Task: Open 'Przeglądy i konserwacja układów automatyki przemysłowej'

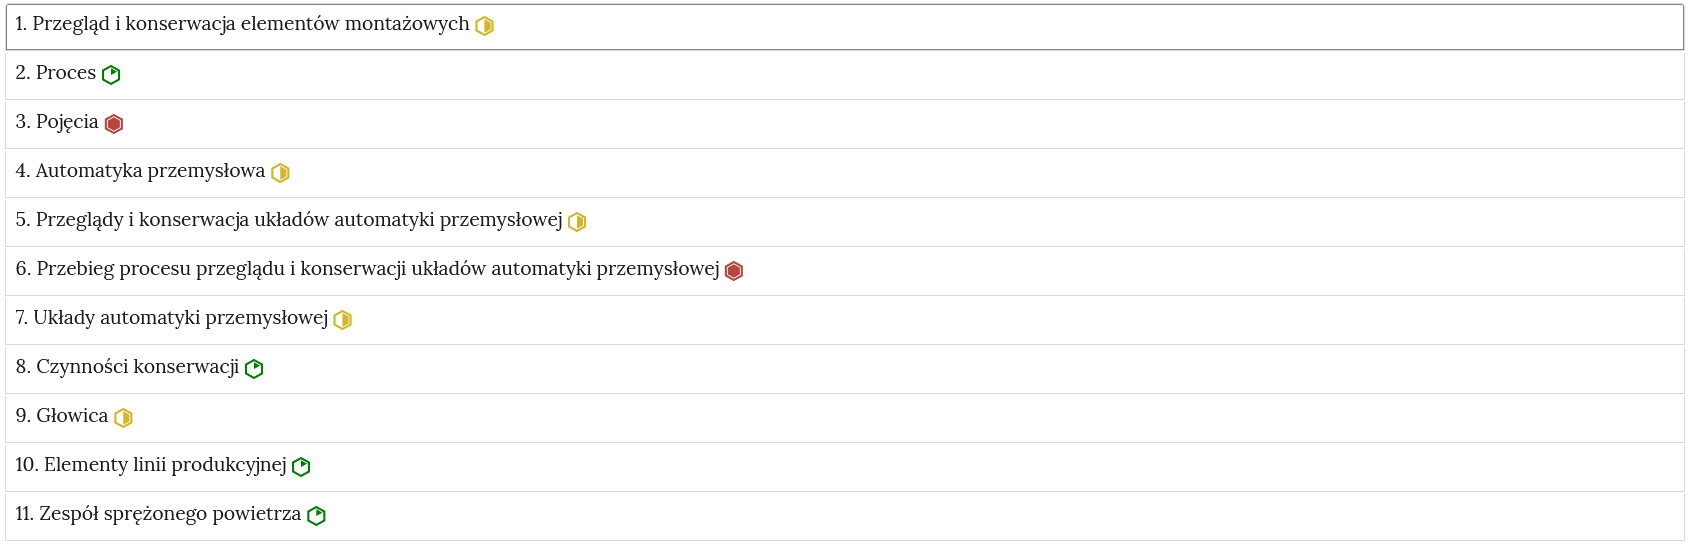Action: point(298,220)
